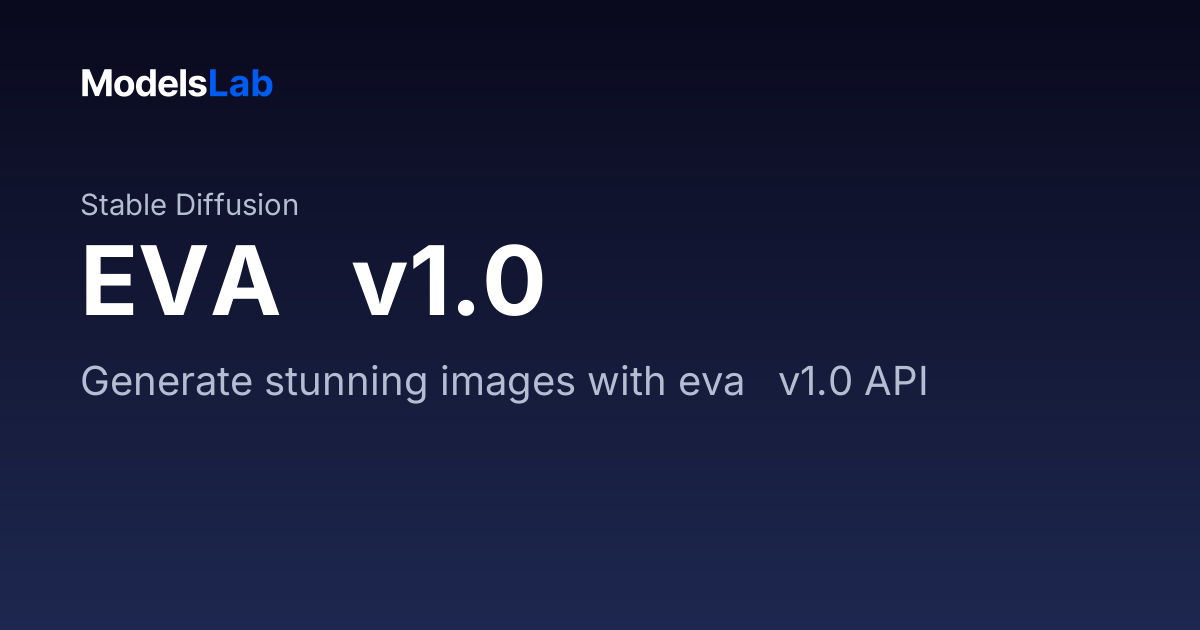The height and width of the screenshot is (630, 1200).
Task: Click the big "0" ending the heading
Action: (x=513, y=283)
